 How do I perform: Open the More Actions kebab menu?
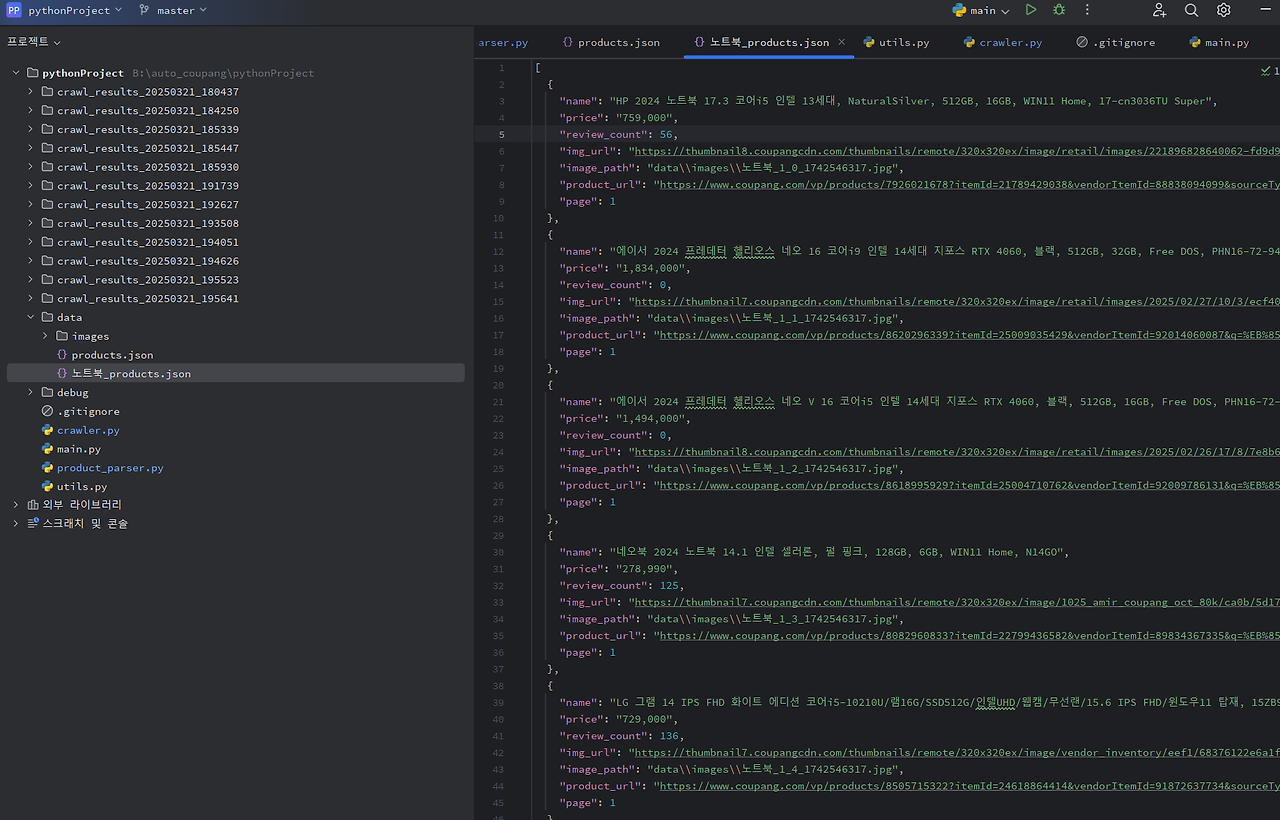(1087, 10)
